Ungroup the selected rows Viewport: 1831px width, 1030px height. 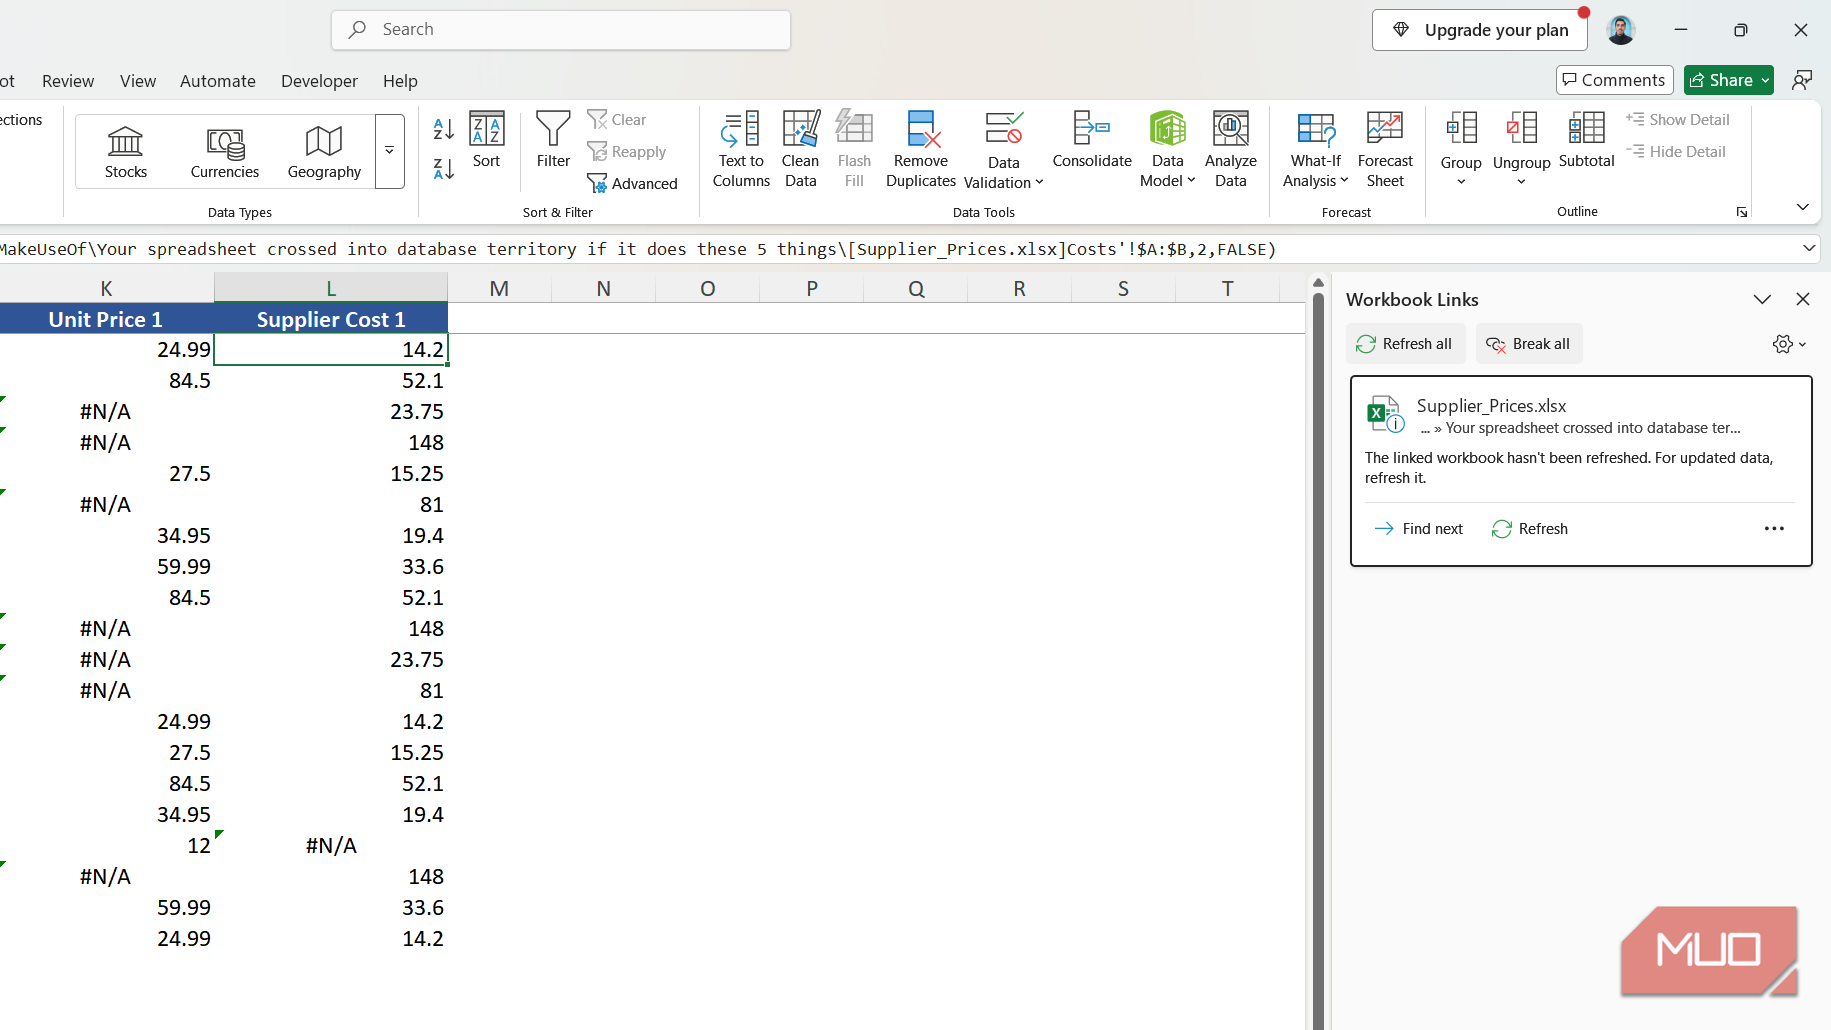pyautogui.click(x=1521, y=140)
